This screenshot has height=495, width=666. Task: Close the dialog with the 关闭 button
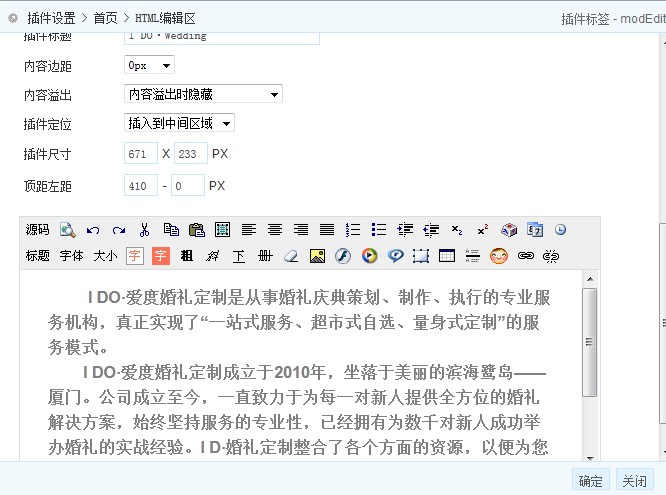[635, 481]
